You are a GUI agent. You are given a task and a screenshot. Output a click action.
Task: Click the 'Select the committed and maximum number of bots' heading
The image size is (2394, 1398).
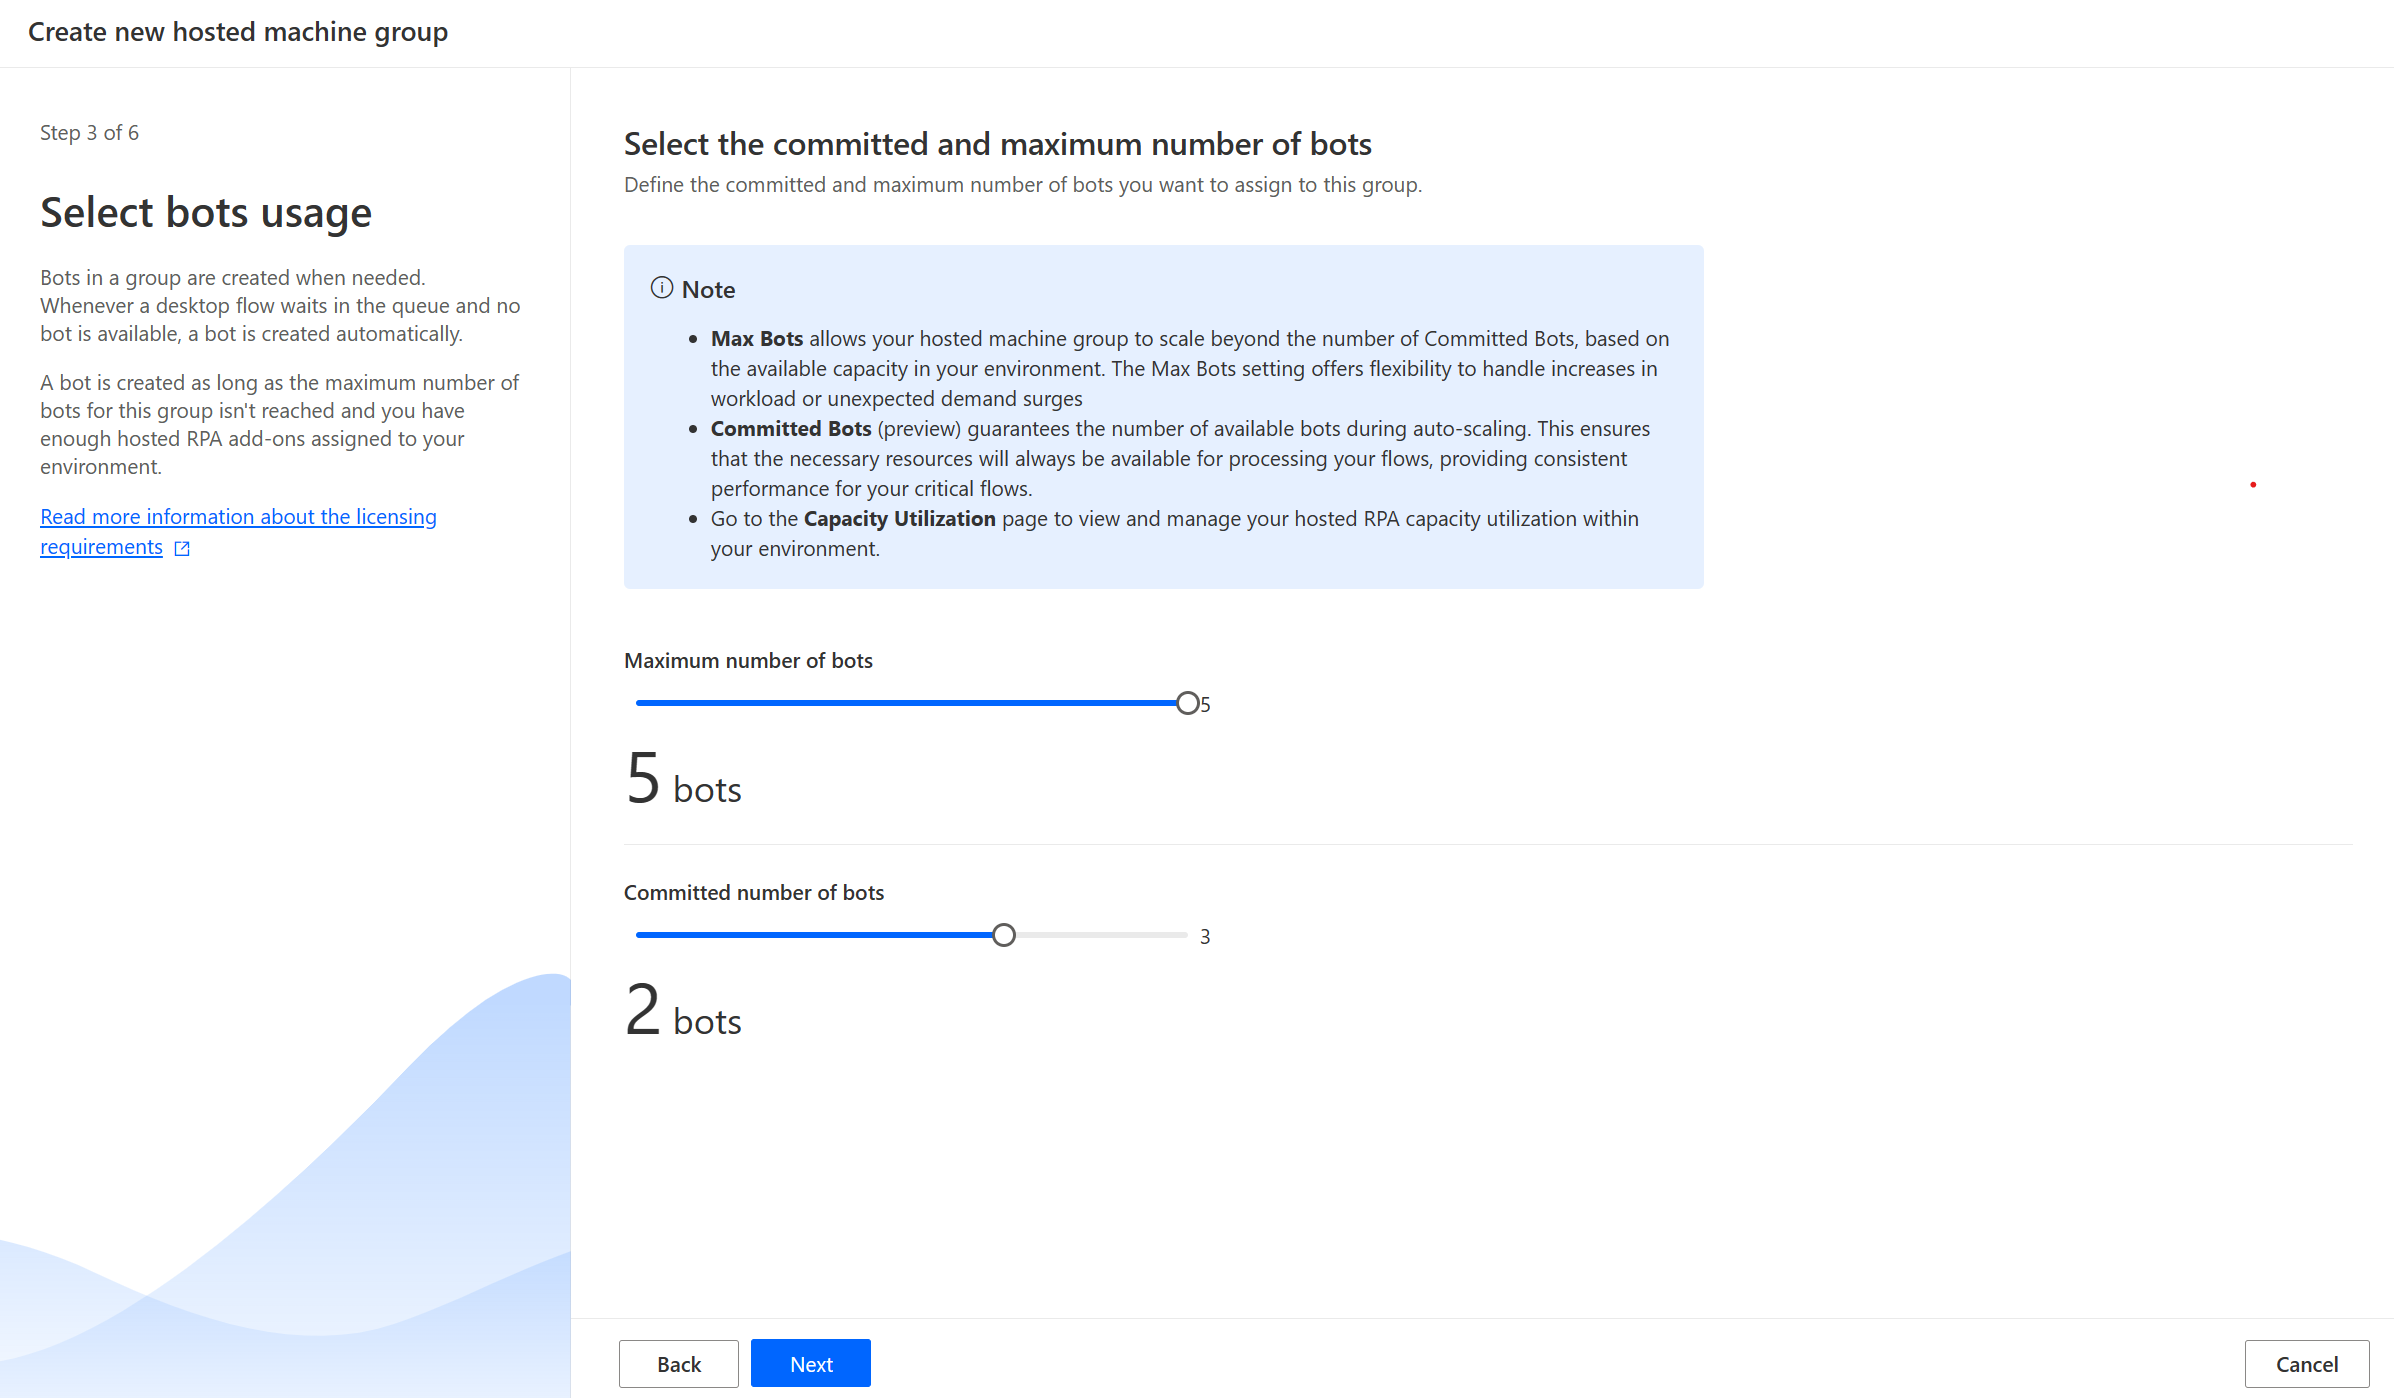pos(998,144)
